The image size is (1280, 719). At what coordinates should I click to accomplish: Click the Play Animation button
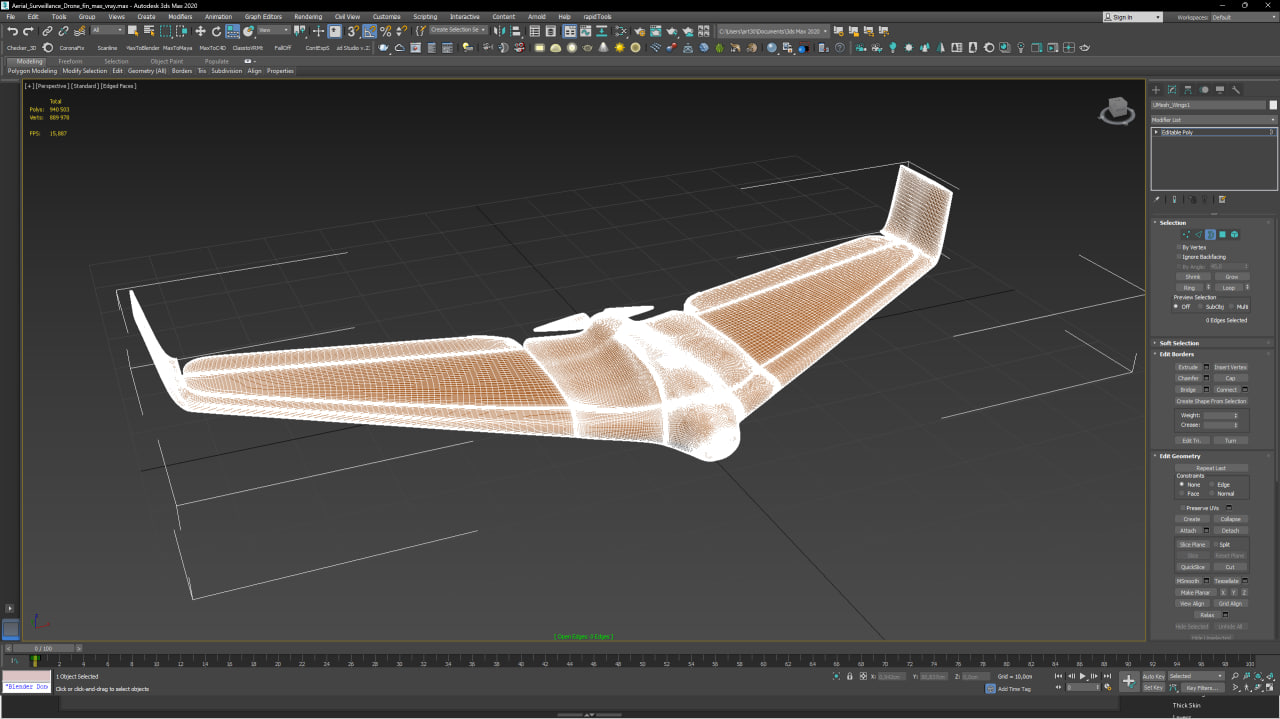click(1082, 677)
